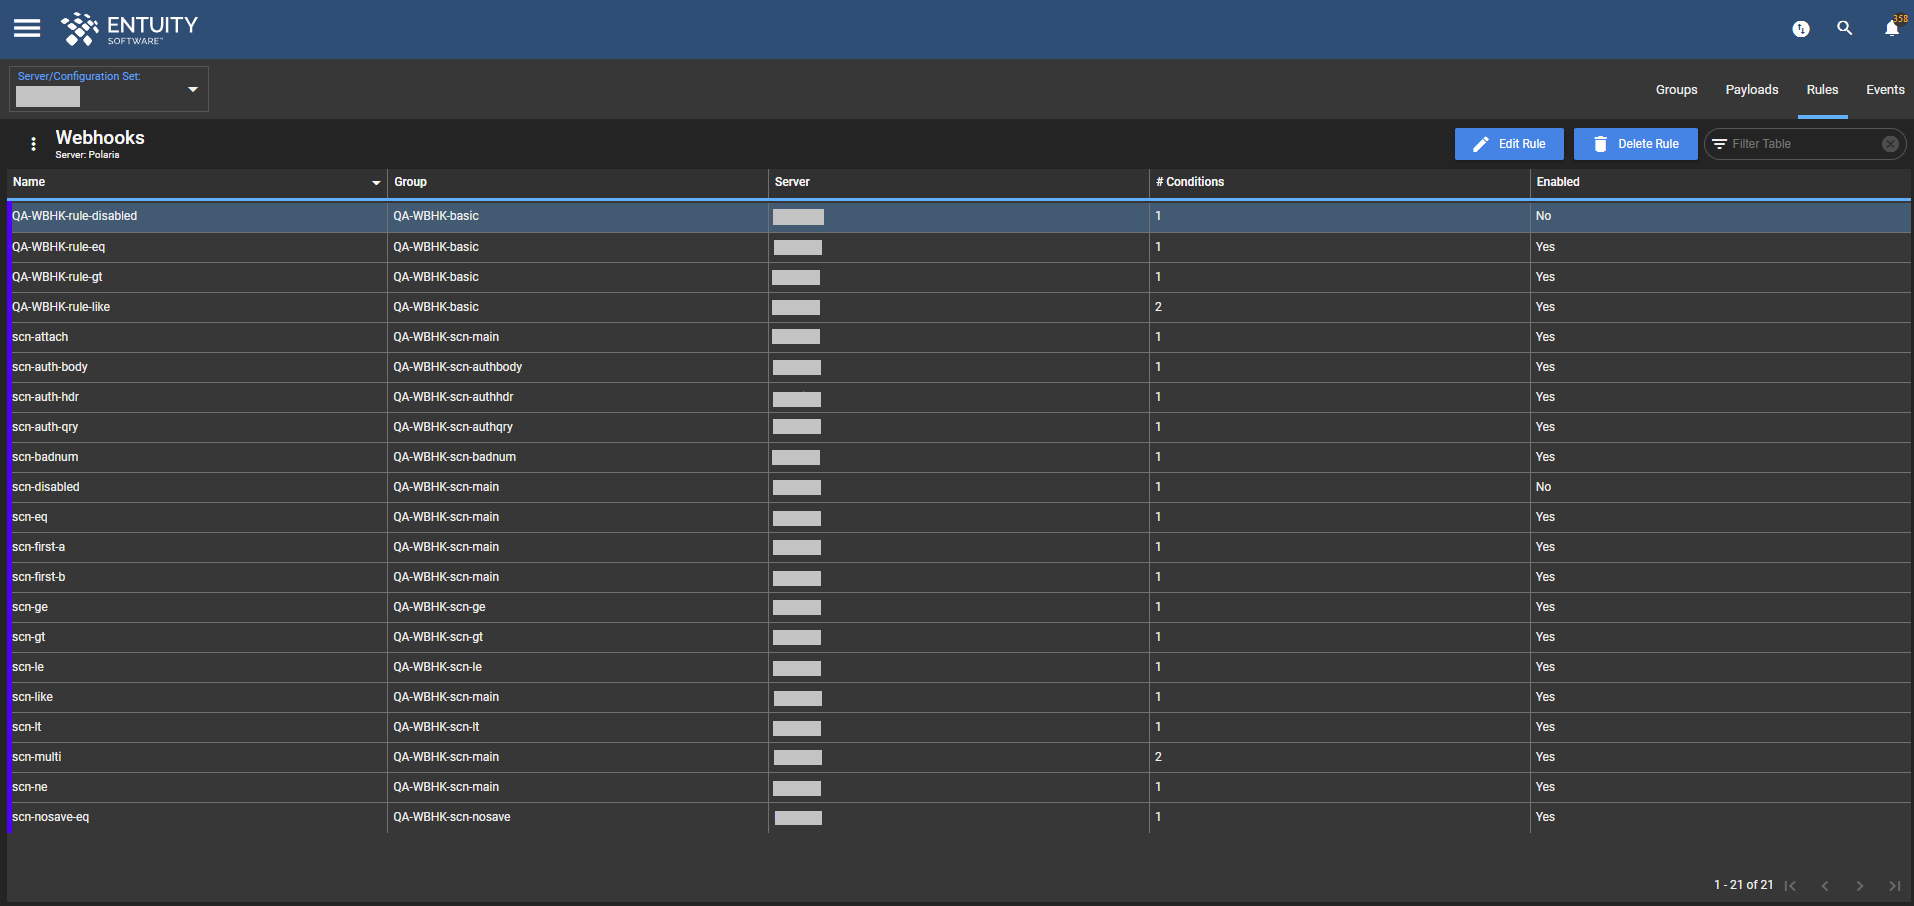This screenshot has width=1914, height=906.
Task: Open the search magnifier icon
Action: coord(1845,28)
